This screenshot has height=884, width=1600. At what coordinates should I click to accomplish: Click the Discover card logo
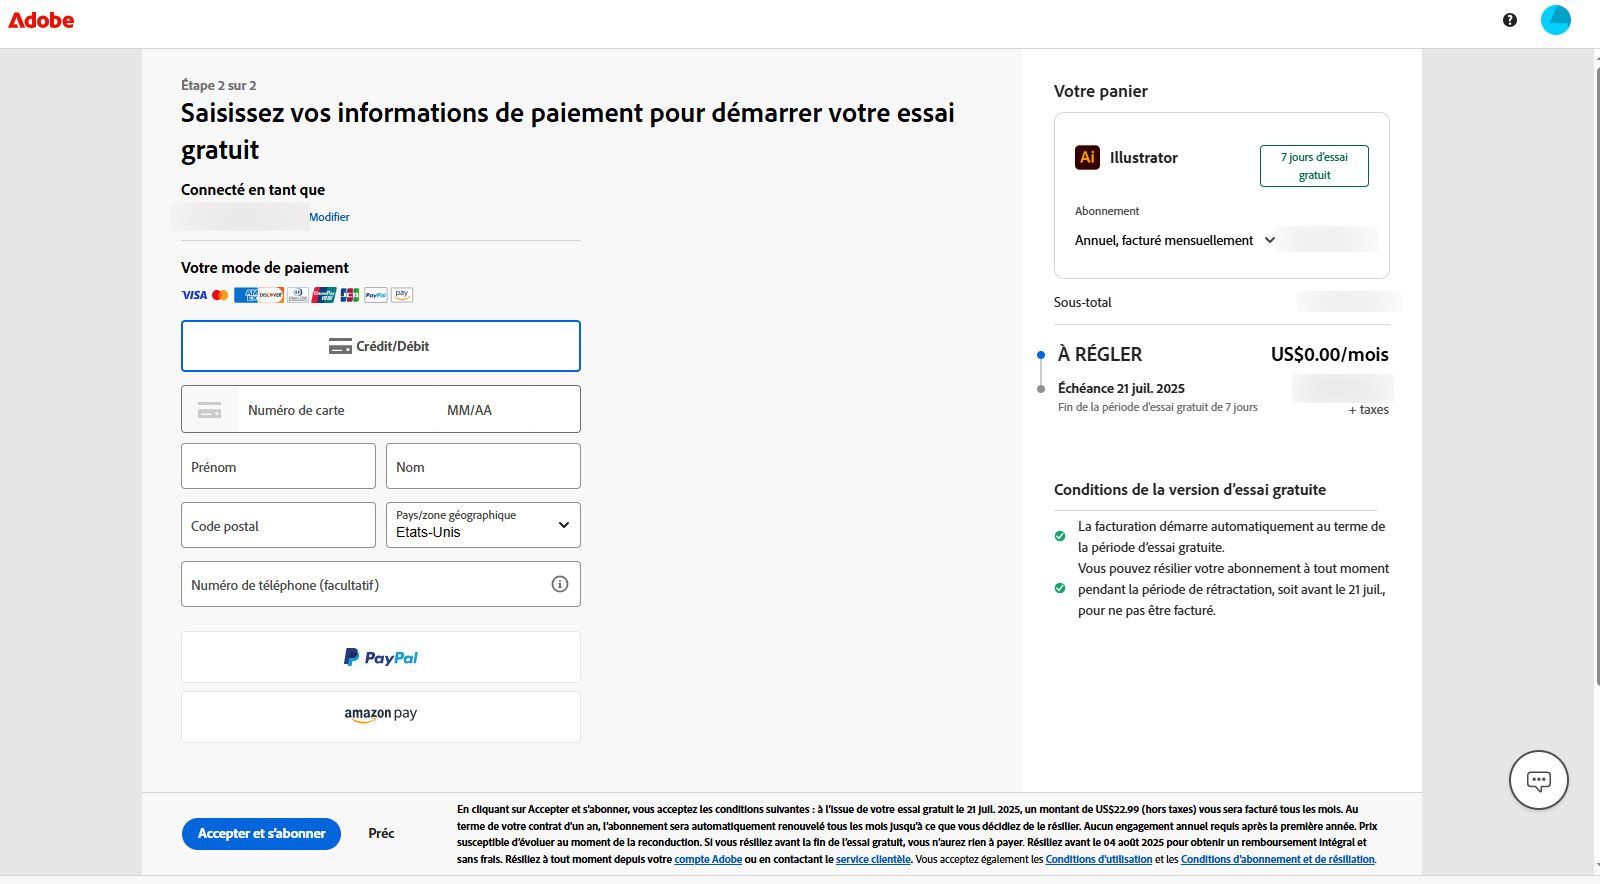coord(271,295)
